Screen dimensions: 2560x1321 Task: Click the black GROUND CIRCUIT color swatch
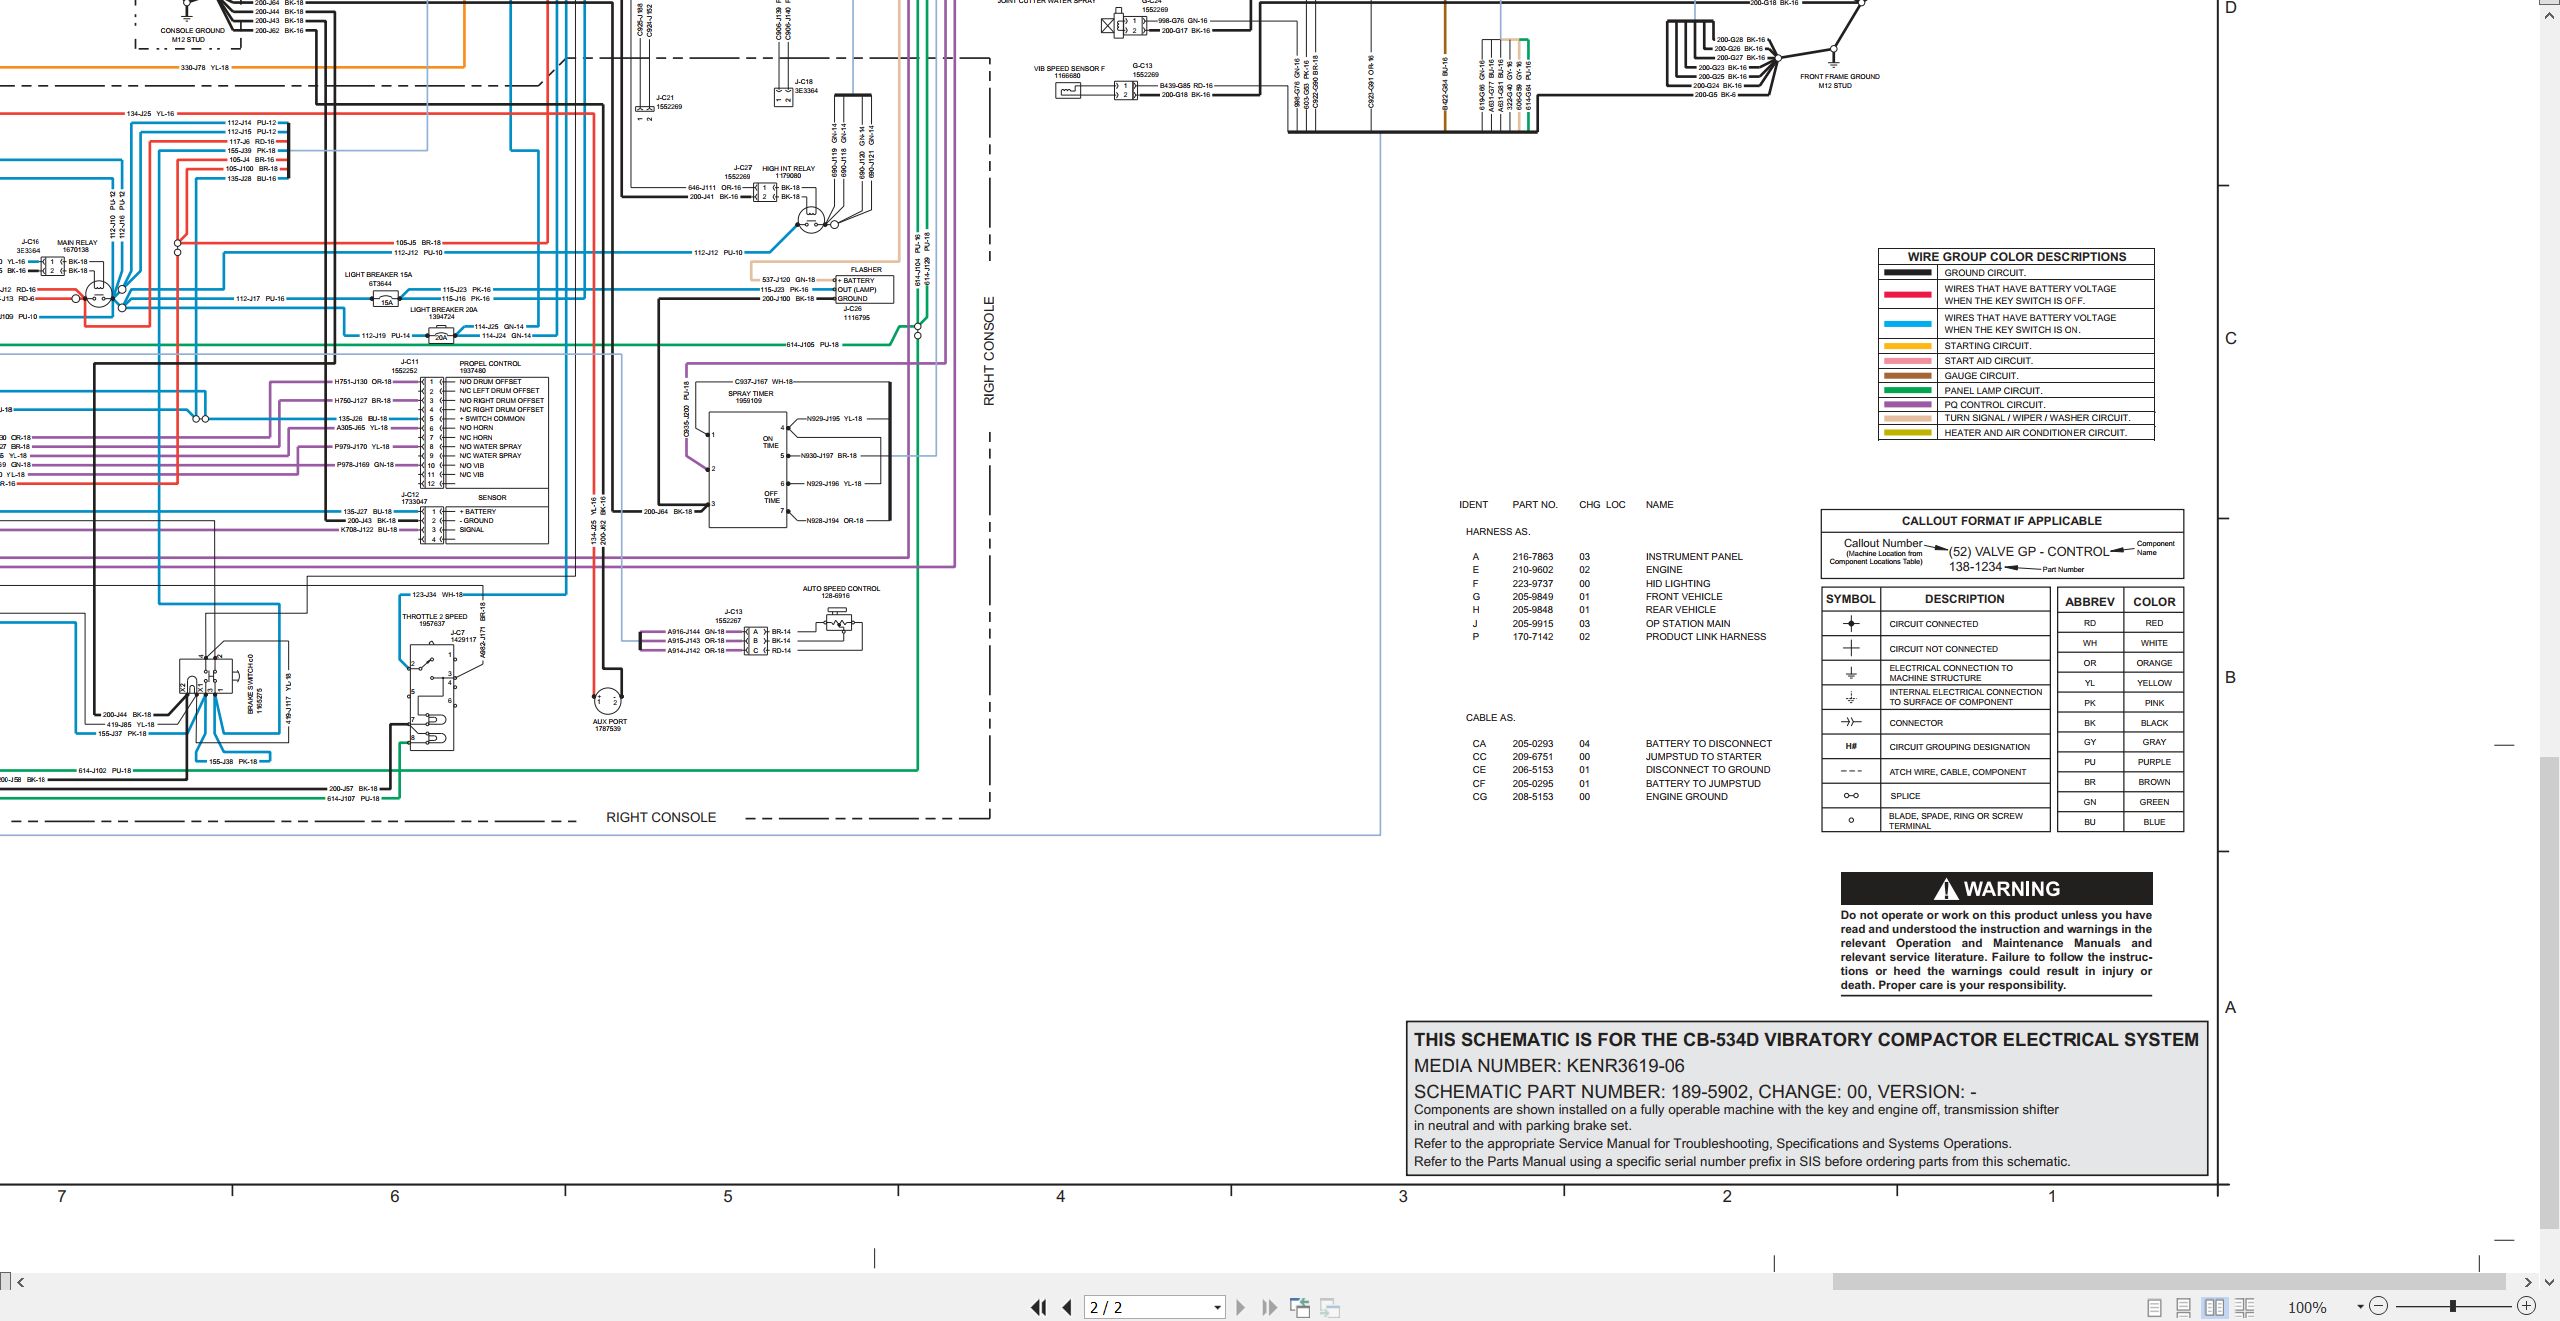pyautogui.click(x=1907, y=272)
